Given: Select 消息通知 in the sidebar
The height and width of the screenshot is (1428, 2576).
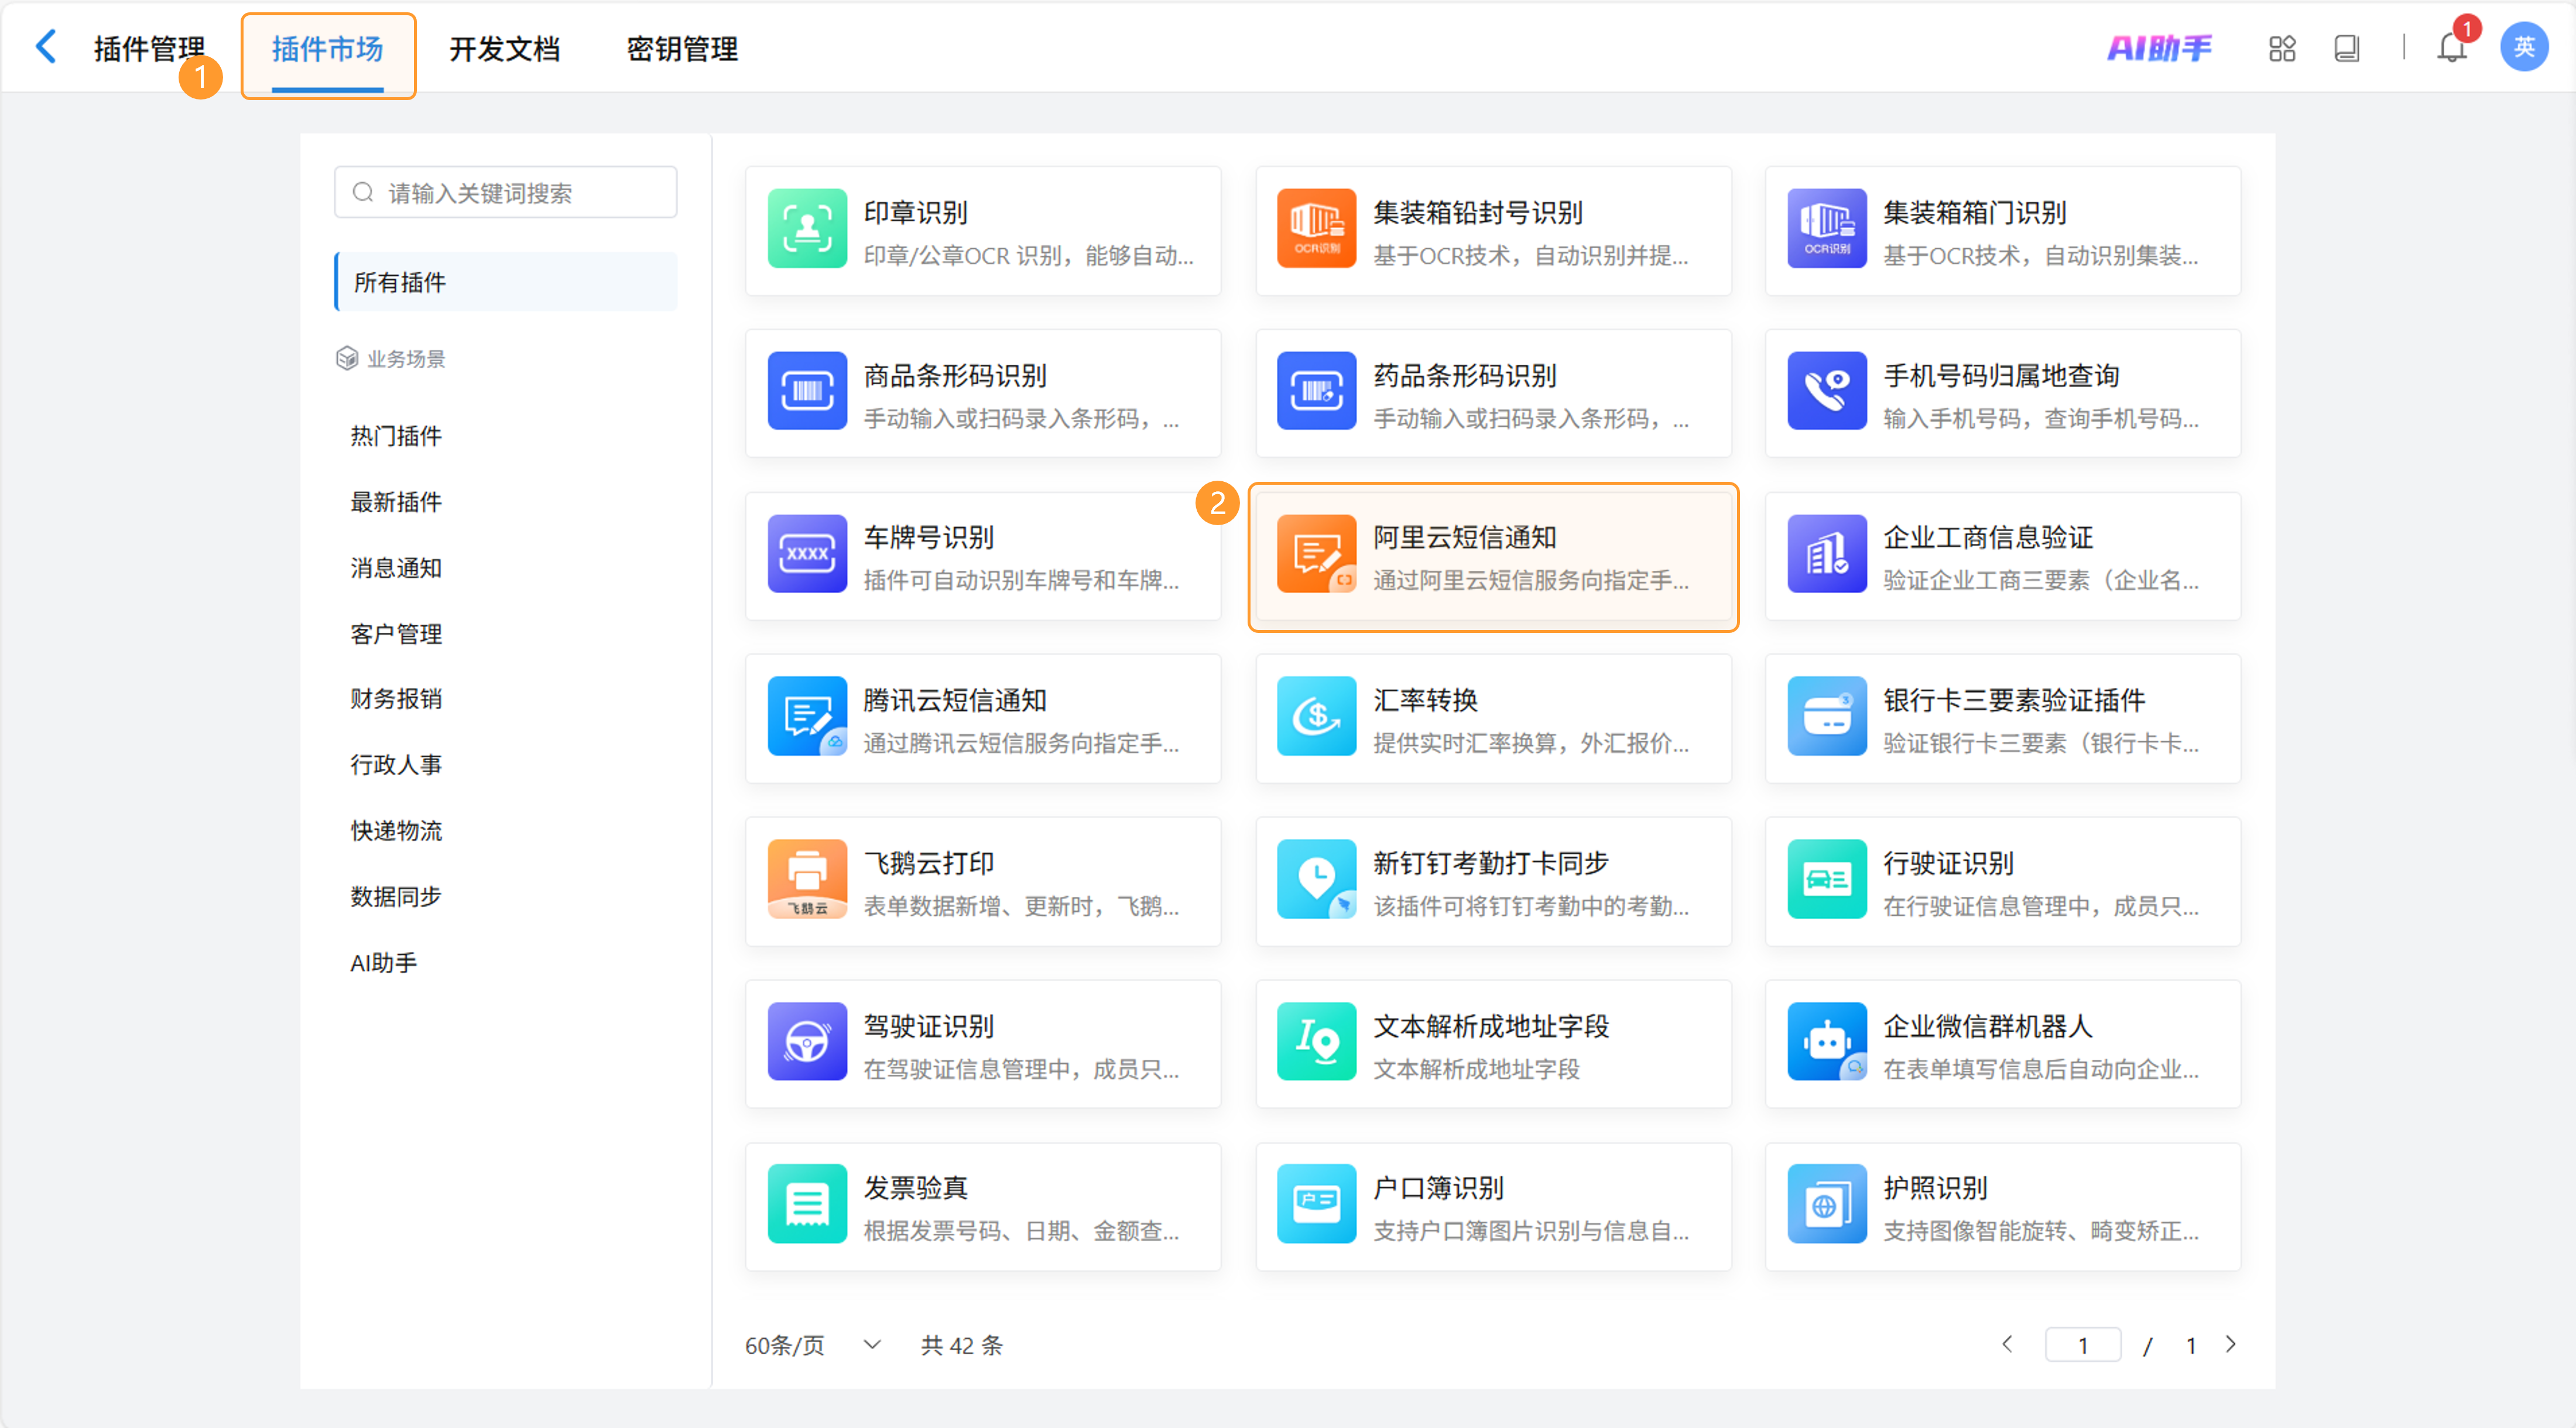Looking at the screenshot, I should (396, 567).
